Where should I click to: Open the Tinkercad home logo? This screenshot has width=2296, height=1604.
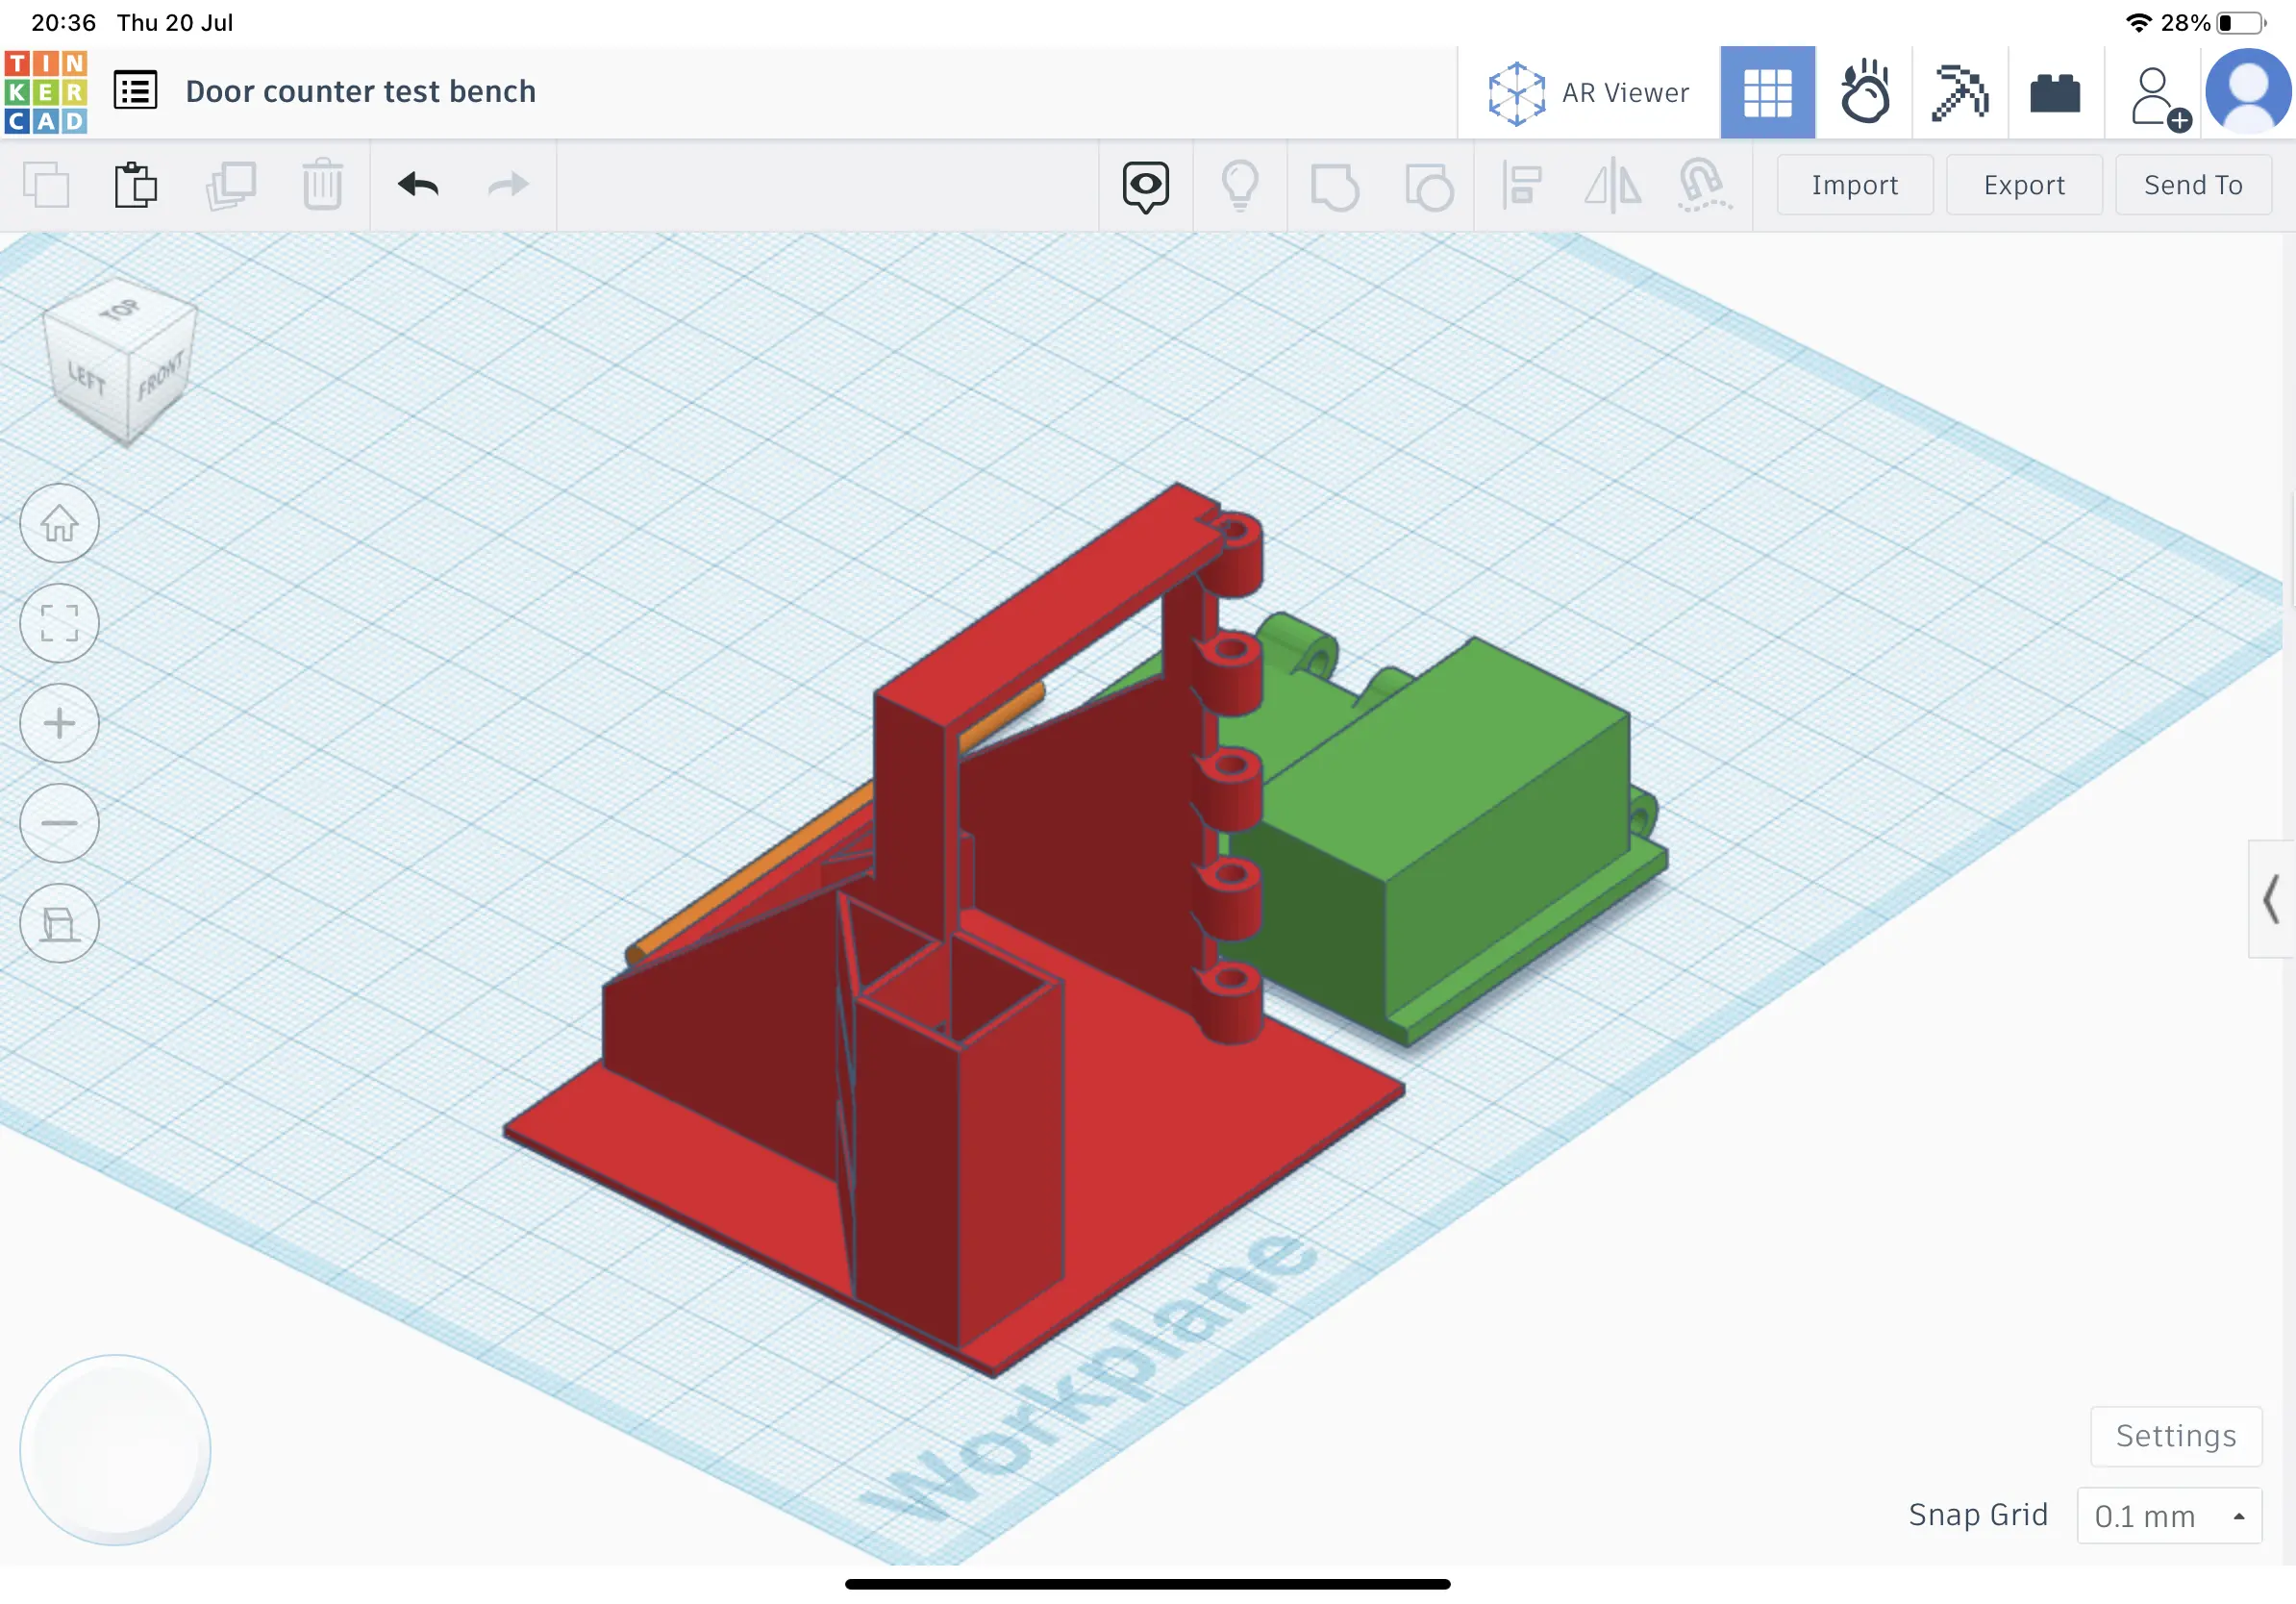(46, 91)
